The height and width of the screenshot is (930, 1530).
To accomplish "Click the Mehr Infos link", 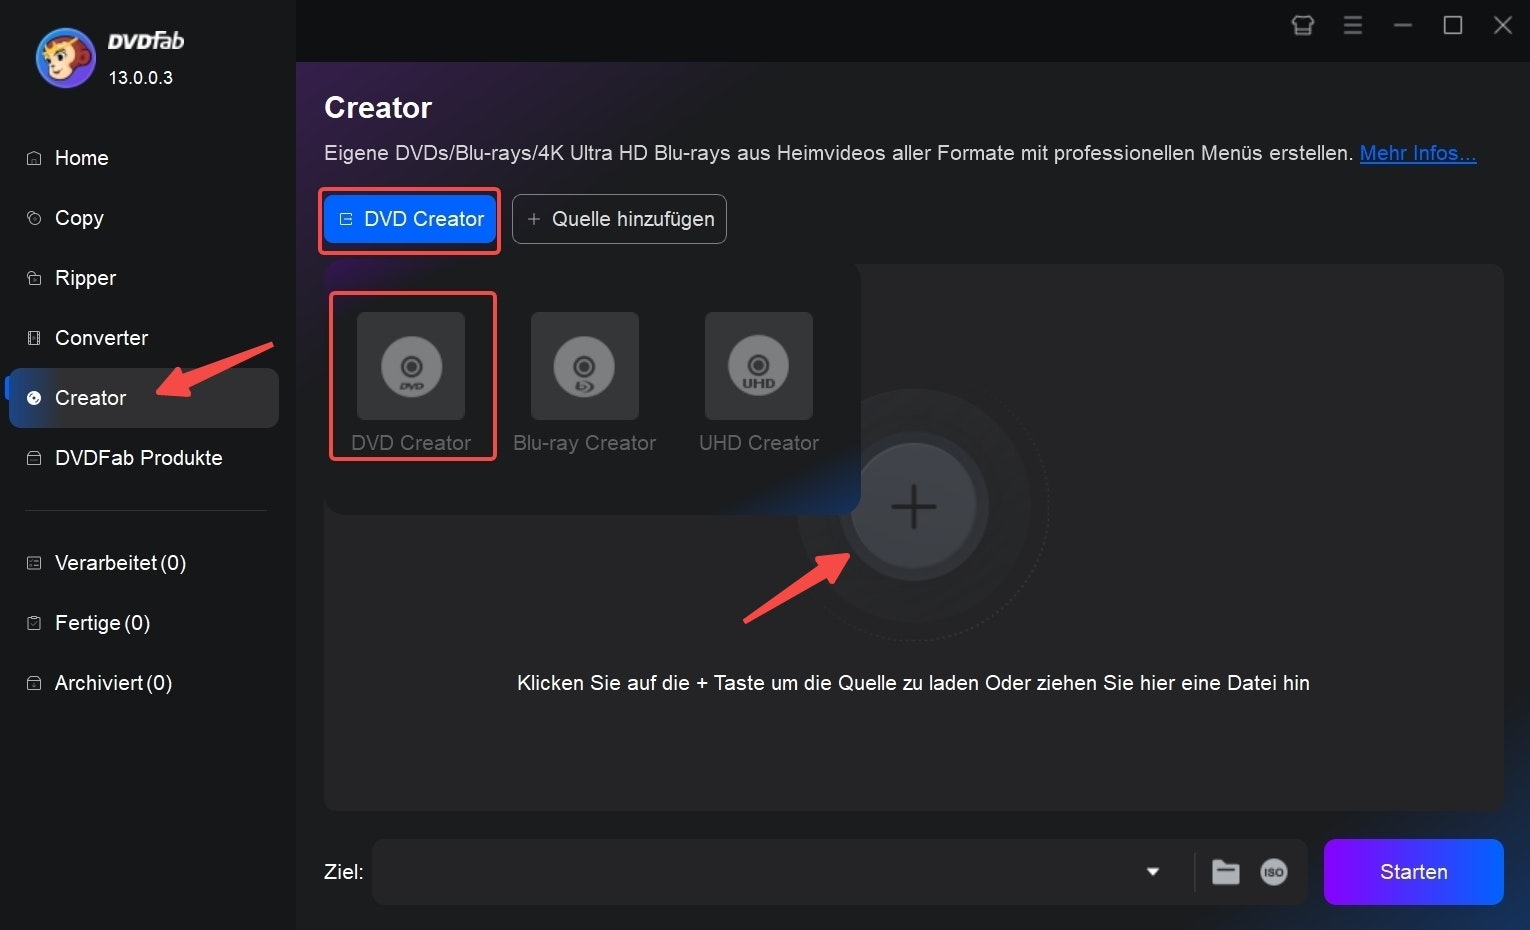I will 1417,153.
